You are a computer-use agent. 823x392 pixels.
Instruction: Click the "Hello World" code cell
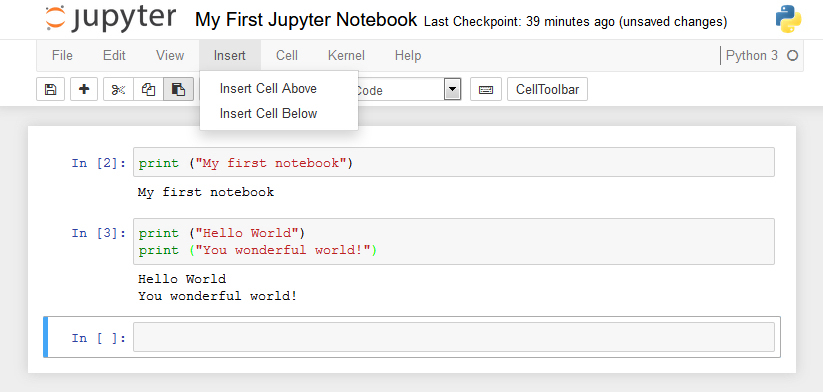tap(454, 241)
